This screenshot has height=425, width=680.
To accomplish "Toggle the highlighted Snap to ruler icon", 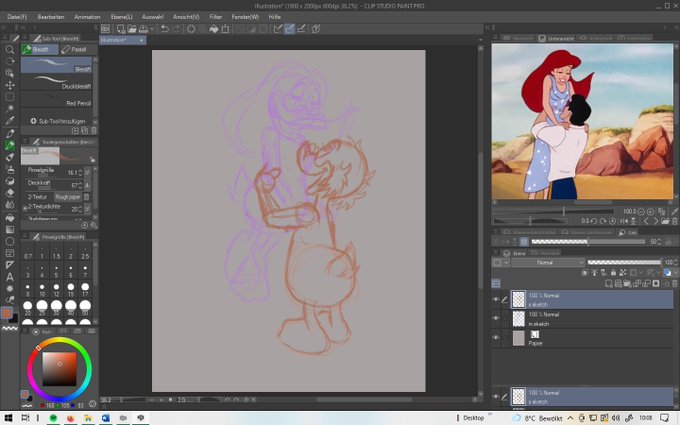I will coord(289,29).
